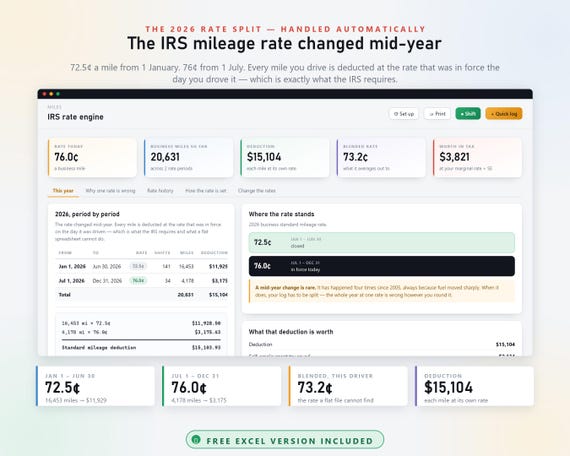Click the 20,631 total miles cell in table

click(185, 295)
